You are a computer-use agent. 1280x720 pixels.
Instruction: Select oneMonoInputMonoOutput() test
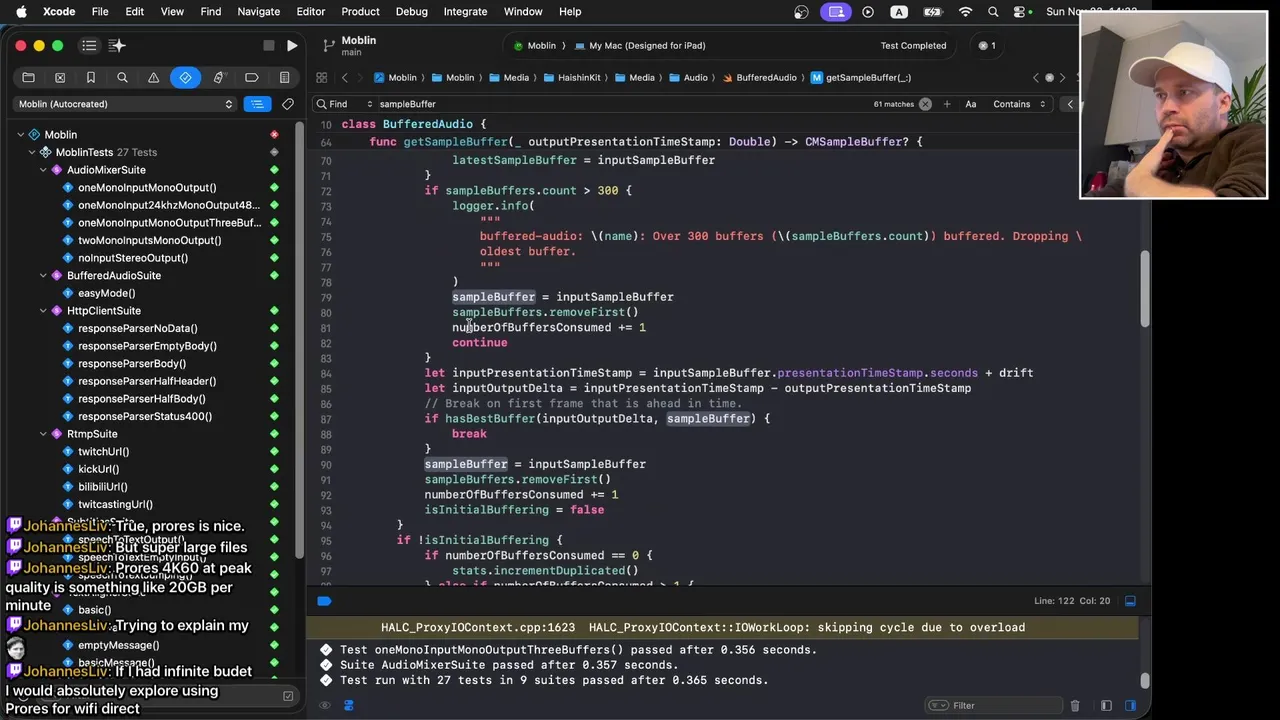pyautogui.click(x=147, y=188)
